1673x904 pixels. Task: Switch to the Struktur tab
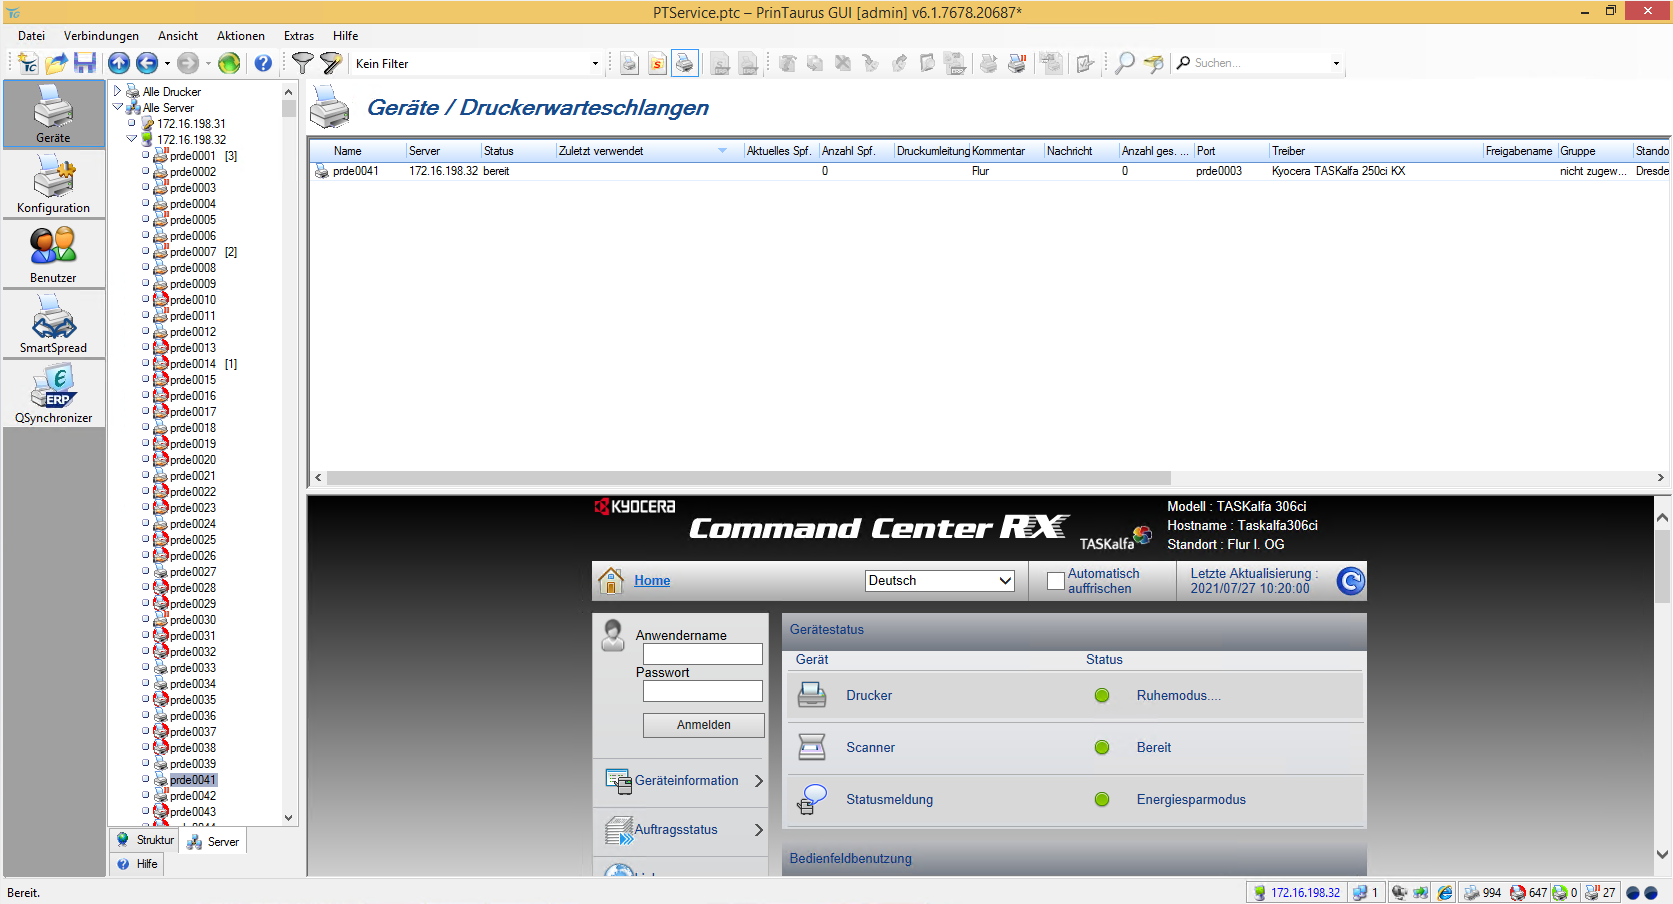tap(145, 840)
